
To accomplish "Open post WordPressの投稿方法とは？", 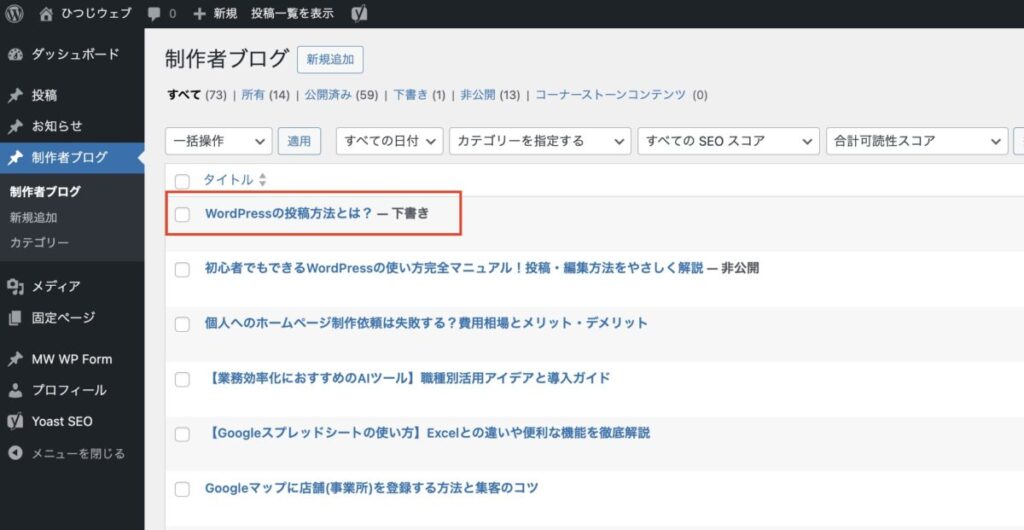I will coord(289,213).
